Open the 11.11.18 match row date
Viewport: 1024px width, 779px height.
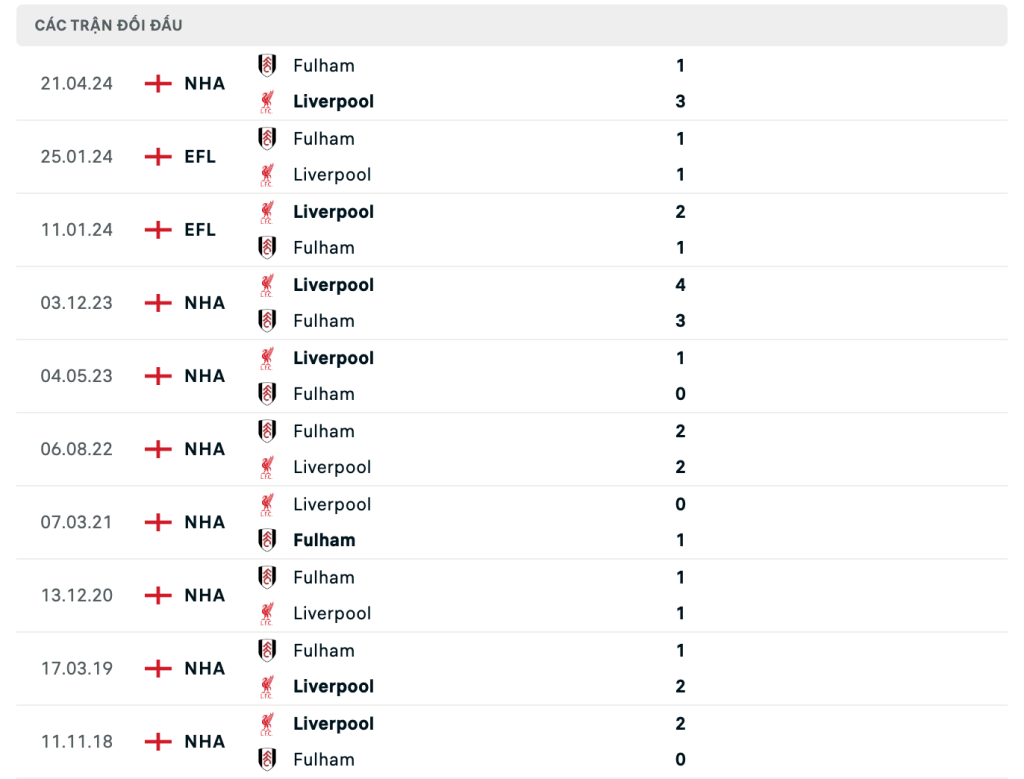[76, 742]
